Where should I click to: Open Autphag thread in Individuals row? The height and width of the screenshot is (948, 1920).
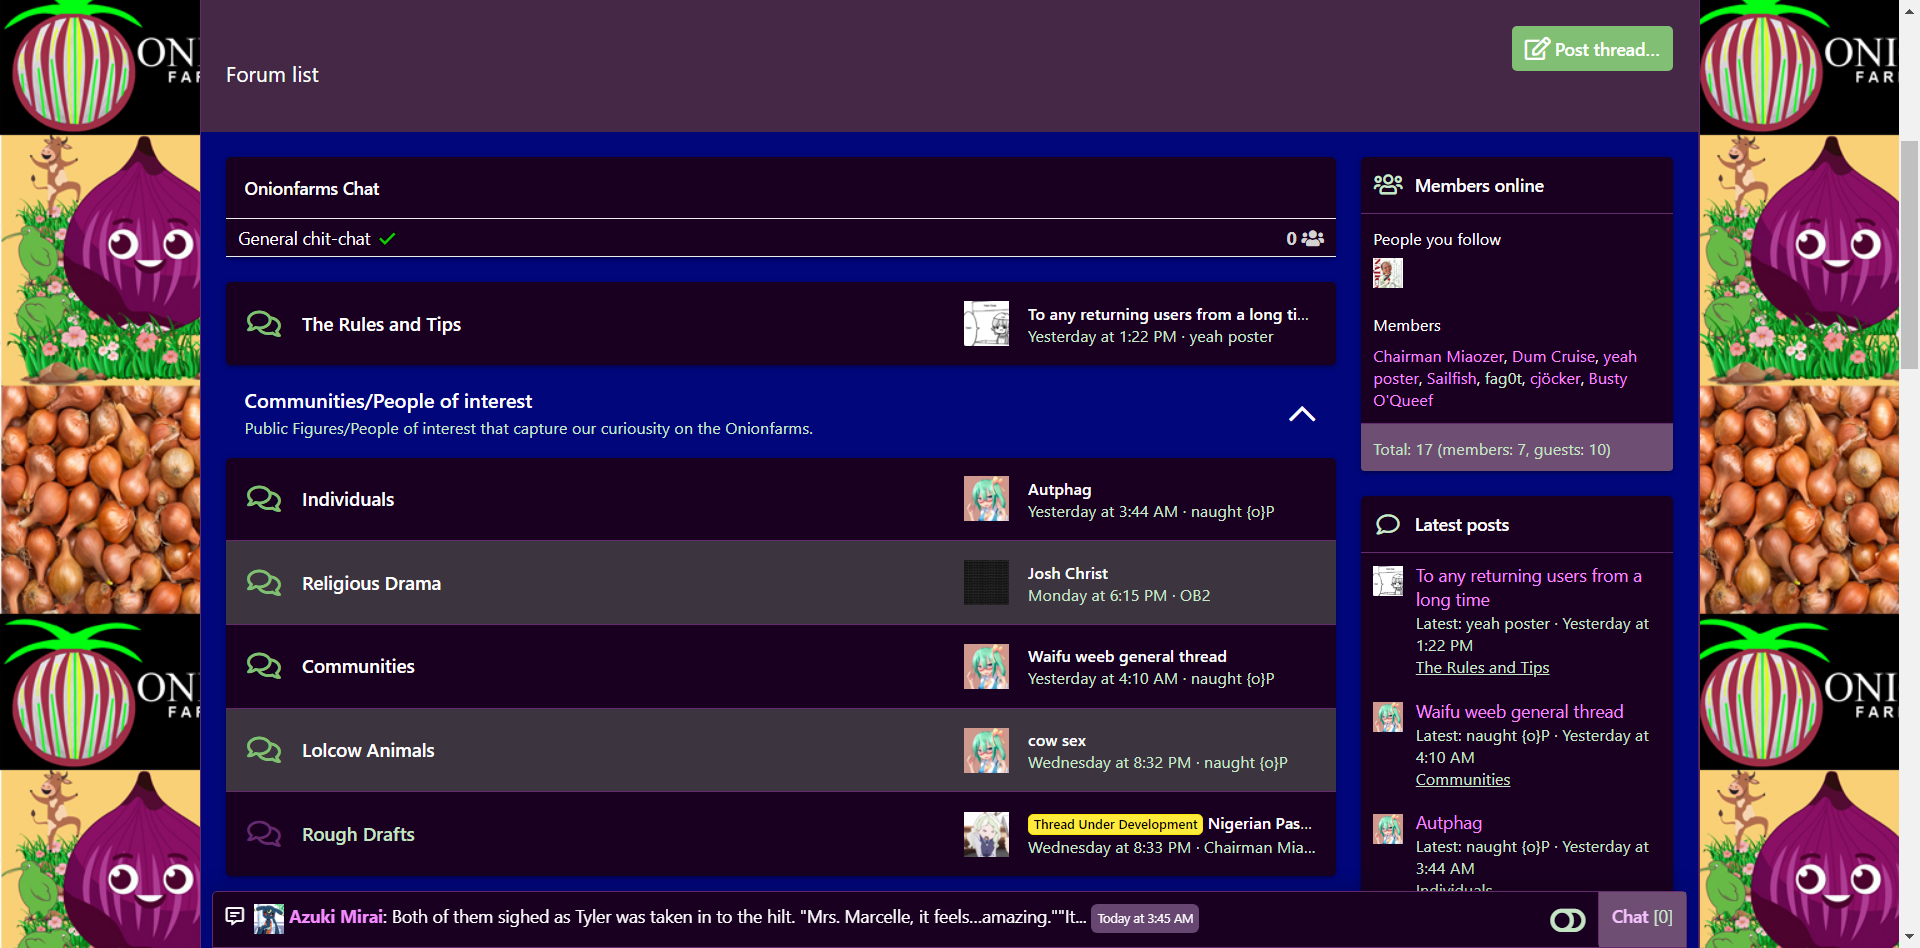tap(1059, 490)
